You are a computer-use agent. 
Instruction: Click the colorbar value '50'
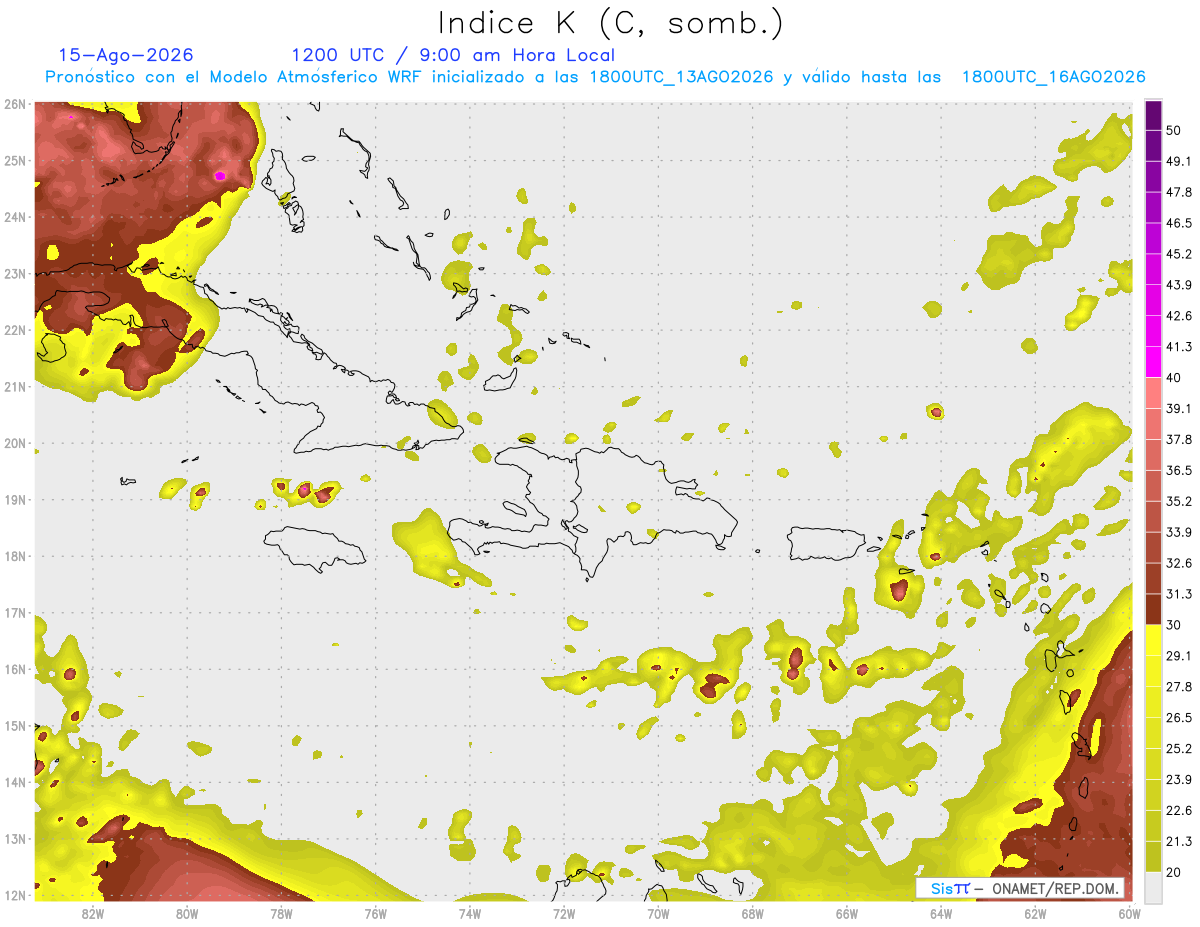point(1174,130)
